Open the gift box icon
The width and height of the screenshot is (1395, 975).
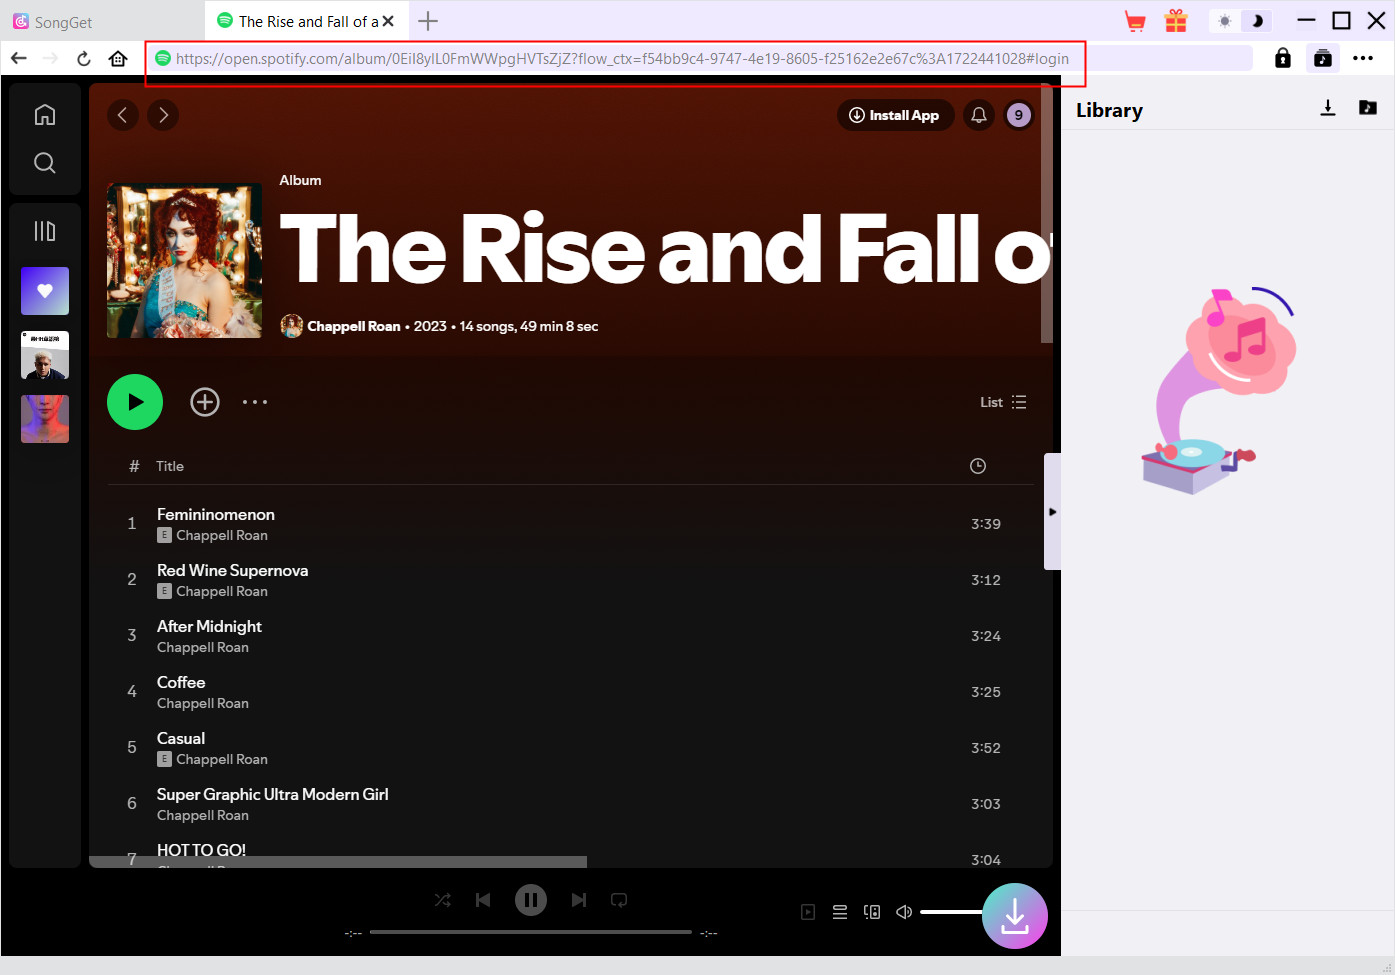coord(1176,21)
